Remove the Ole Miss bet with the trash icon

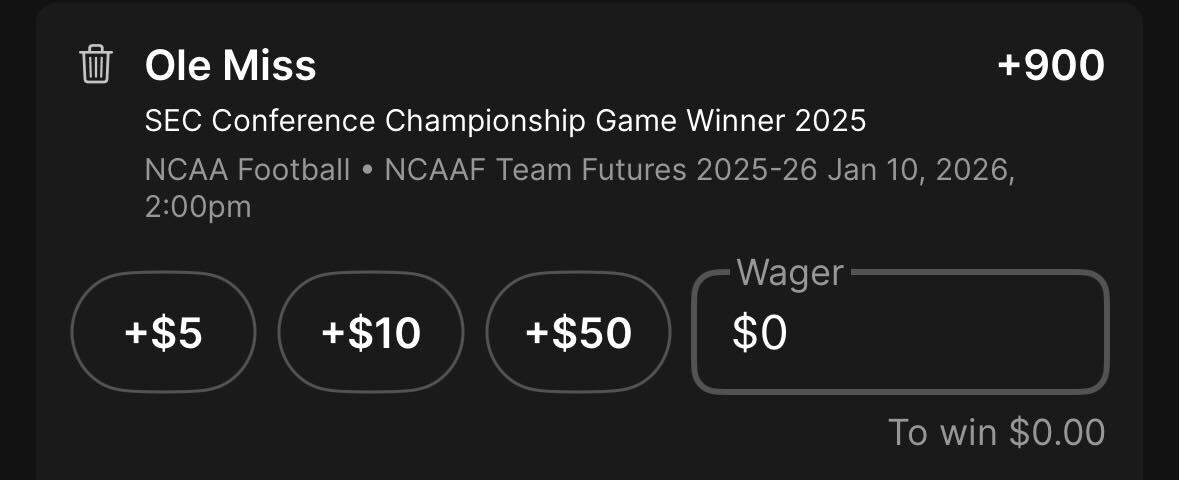(x=95, y=64)
